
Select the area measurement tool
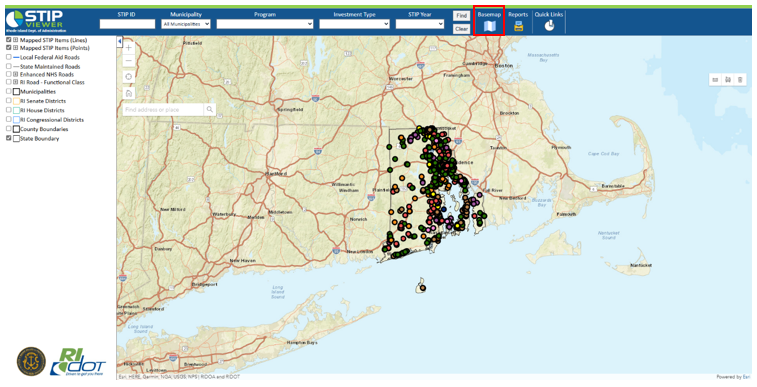point(728,80)
